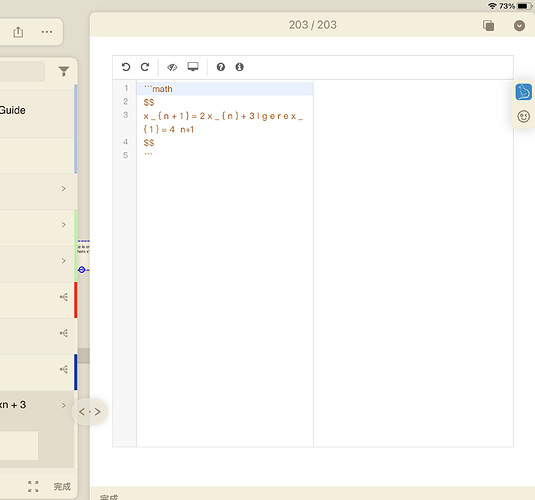This screenshot has width=535, height=500.
Task: Expand the circled down-chevron at top right
Action: [519, 25]
